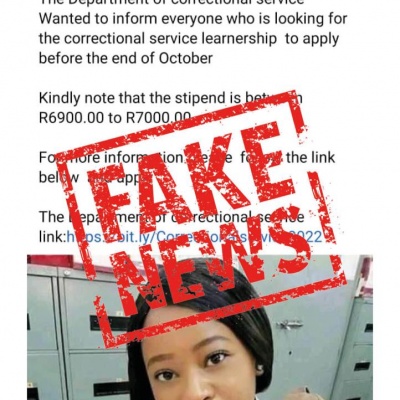400x400 pixels.
Task: Open the bit.ly correctional service link
Action: click(x=194, y=237)
